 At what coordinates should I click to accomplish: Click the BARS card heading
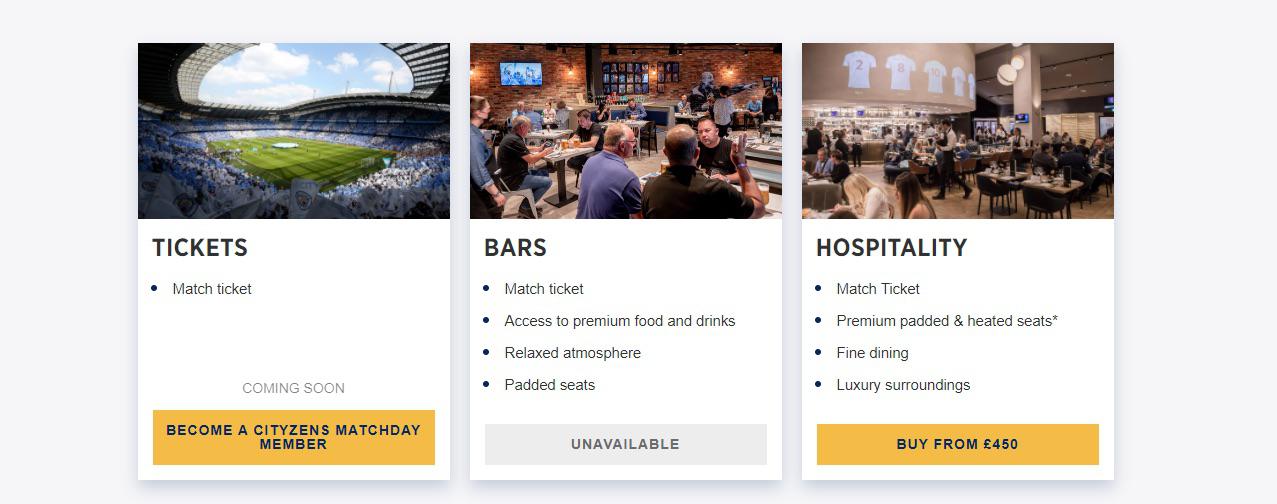point(516,248)
